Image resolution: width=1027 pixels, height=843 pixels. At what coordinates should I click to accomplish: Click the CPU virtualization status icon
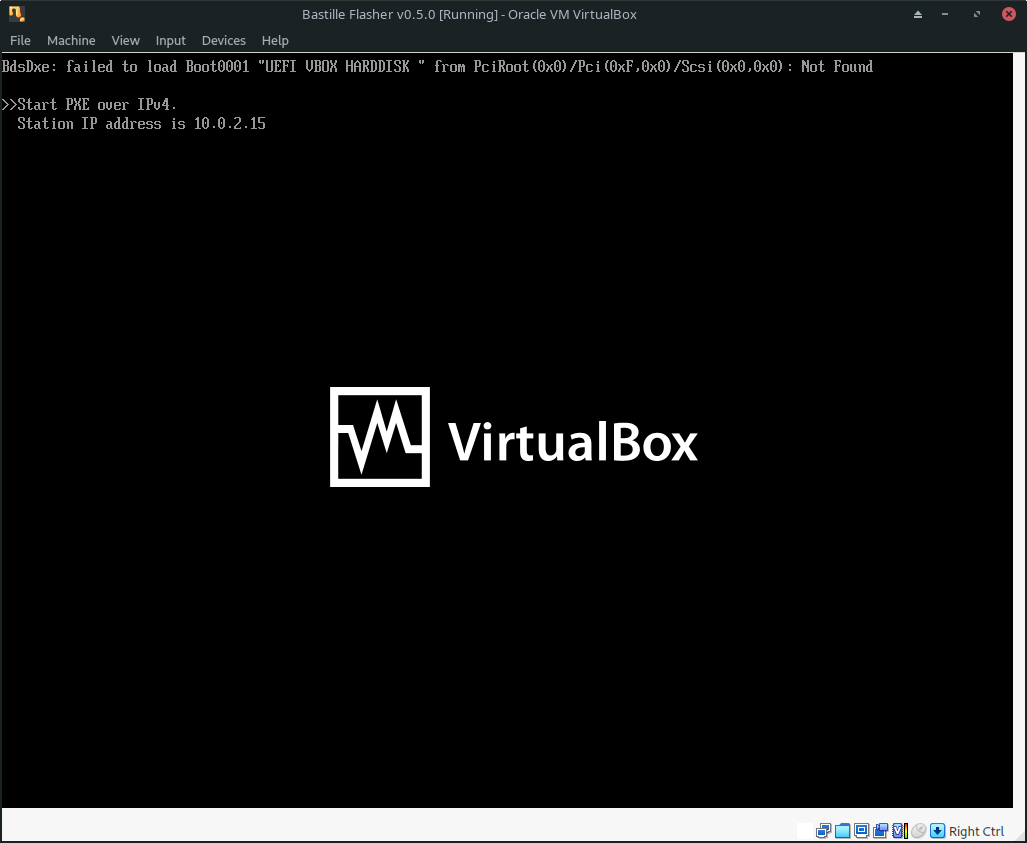[900, 831]
